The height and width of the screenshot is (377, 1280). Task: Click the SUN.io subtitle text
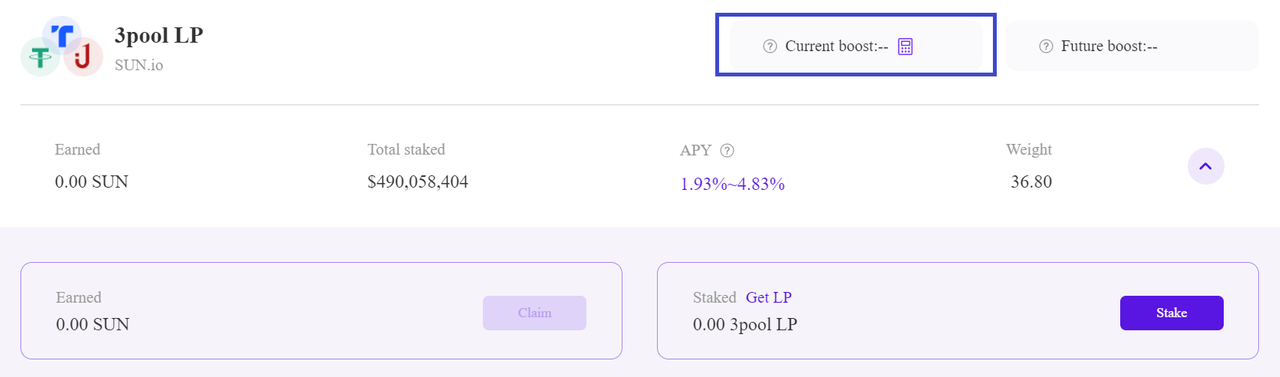click(139, 65)
